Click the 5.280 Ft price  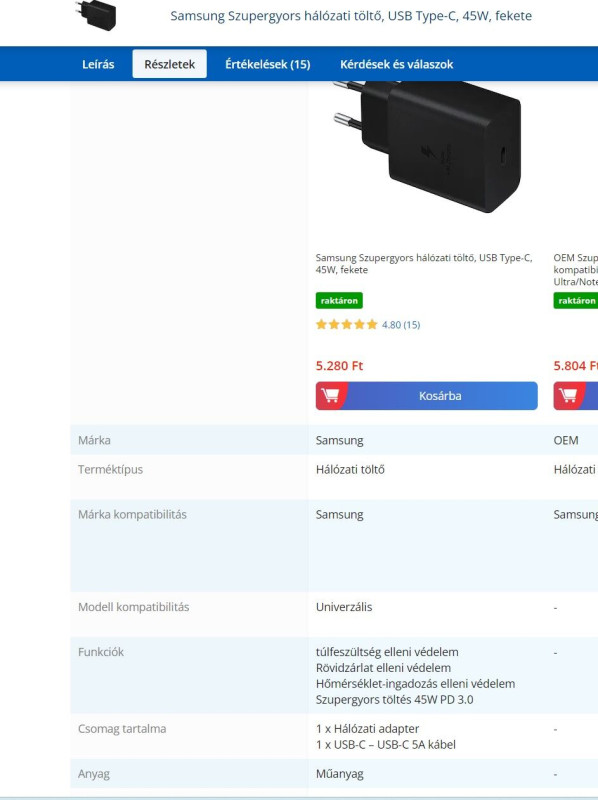pyautogui.click(x=339, y=366)
